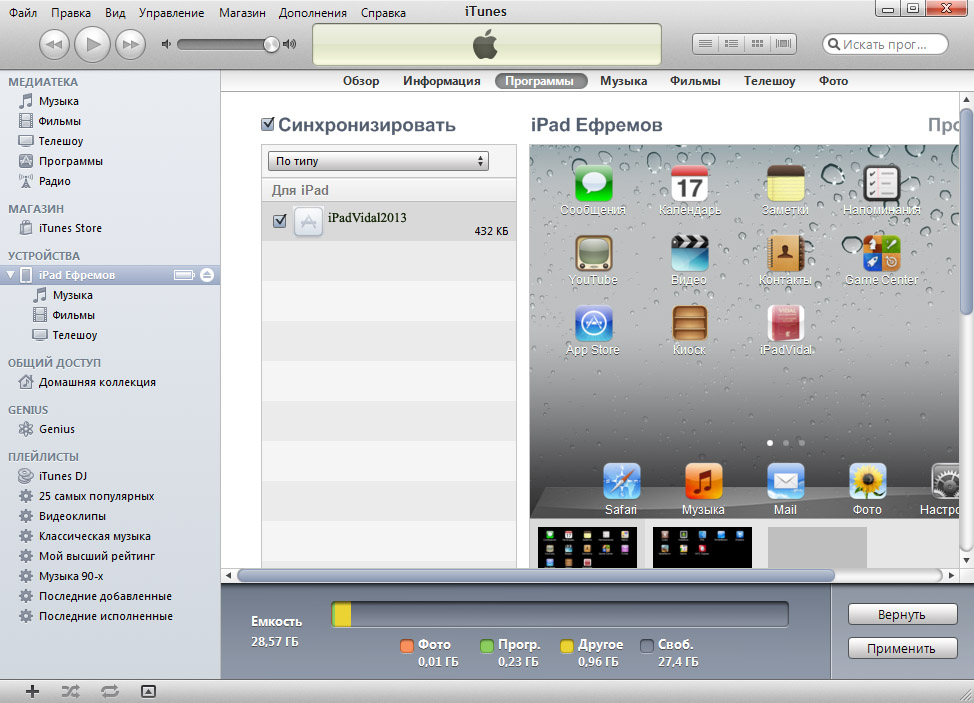974x703 pixels.
Task: Open the Справка menu
Action: pyautogui.click(x=383, y=12)
